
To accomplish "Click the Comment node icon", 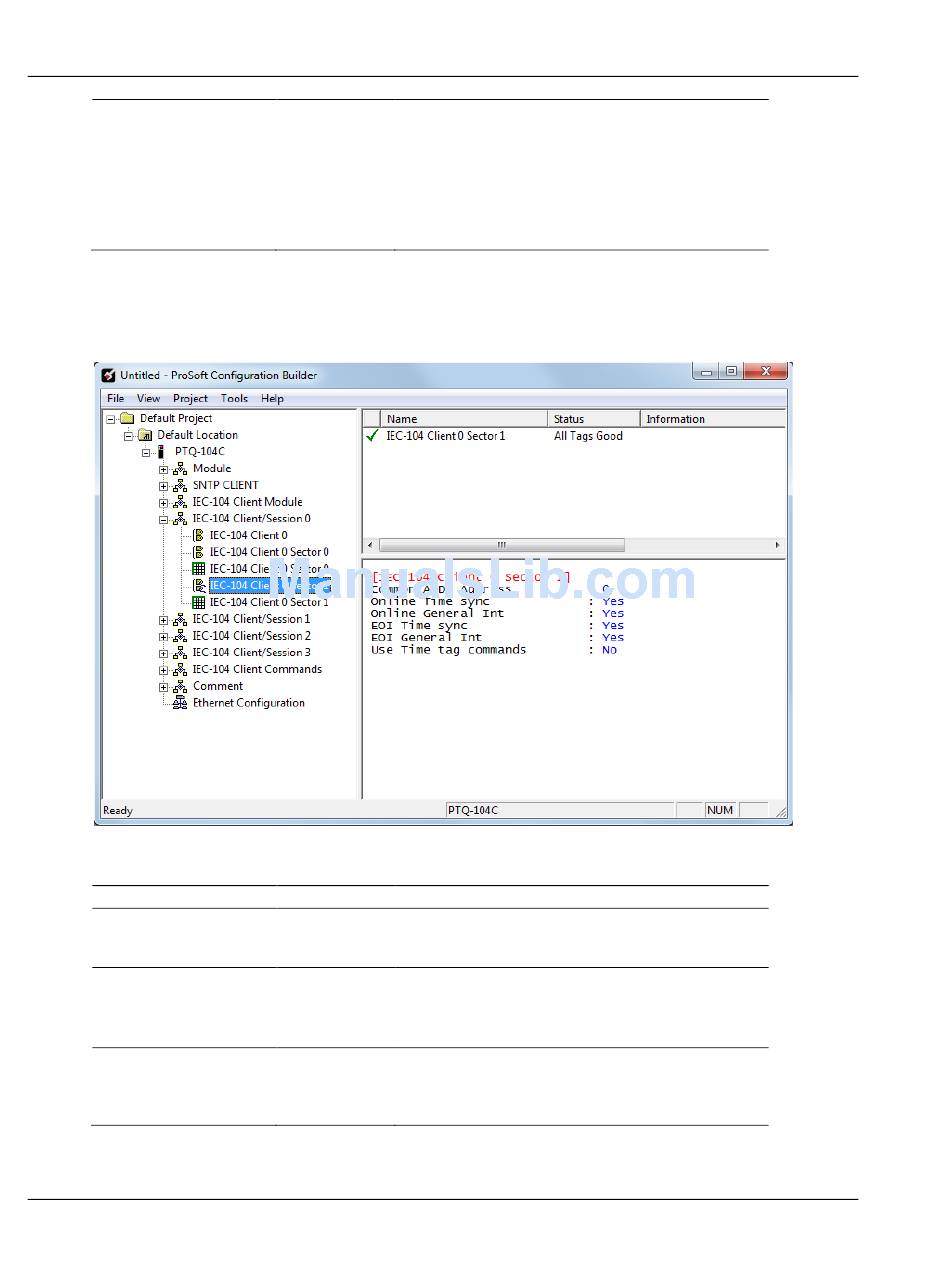I will coord(180,687).
